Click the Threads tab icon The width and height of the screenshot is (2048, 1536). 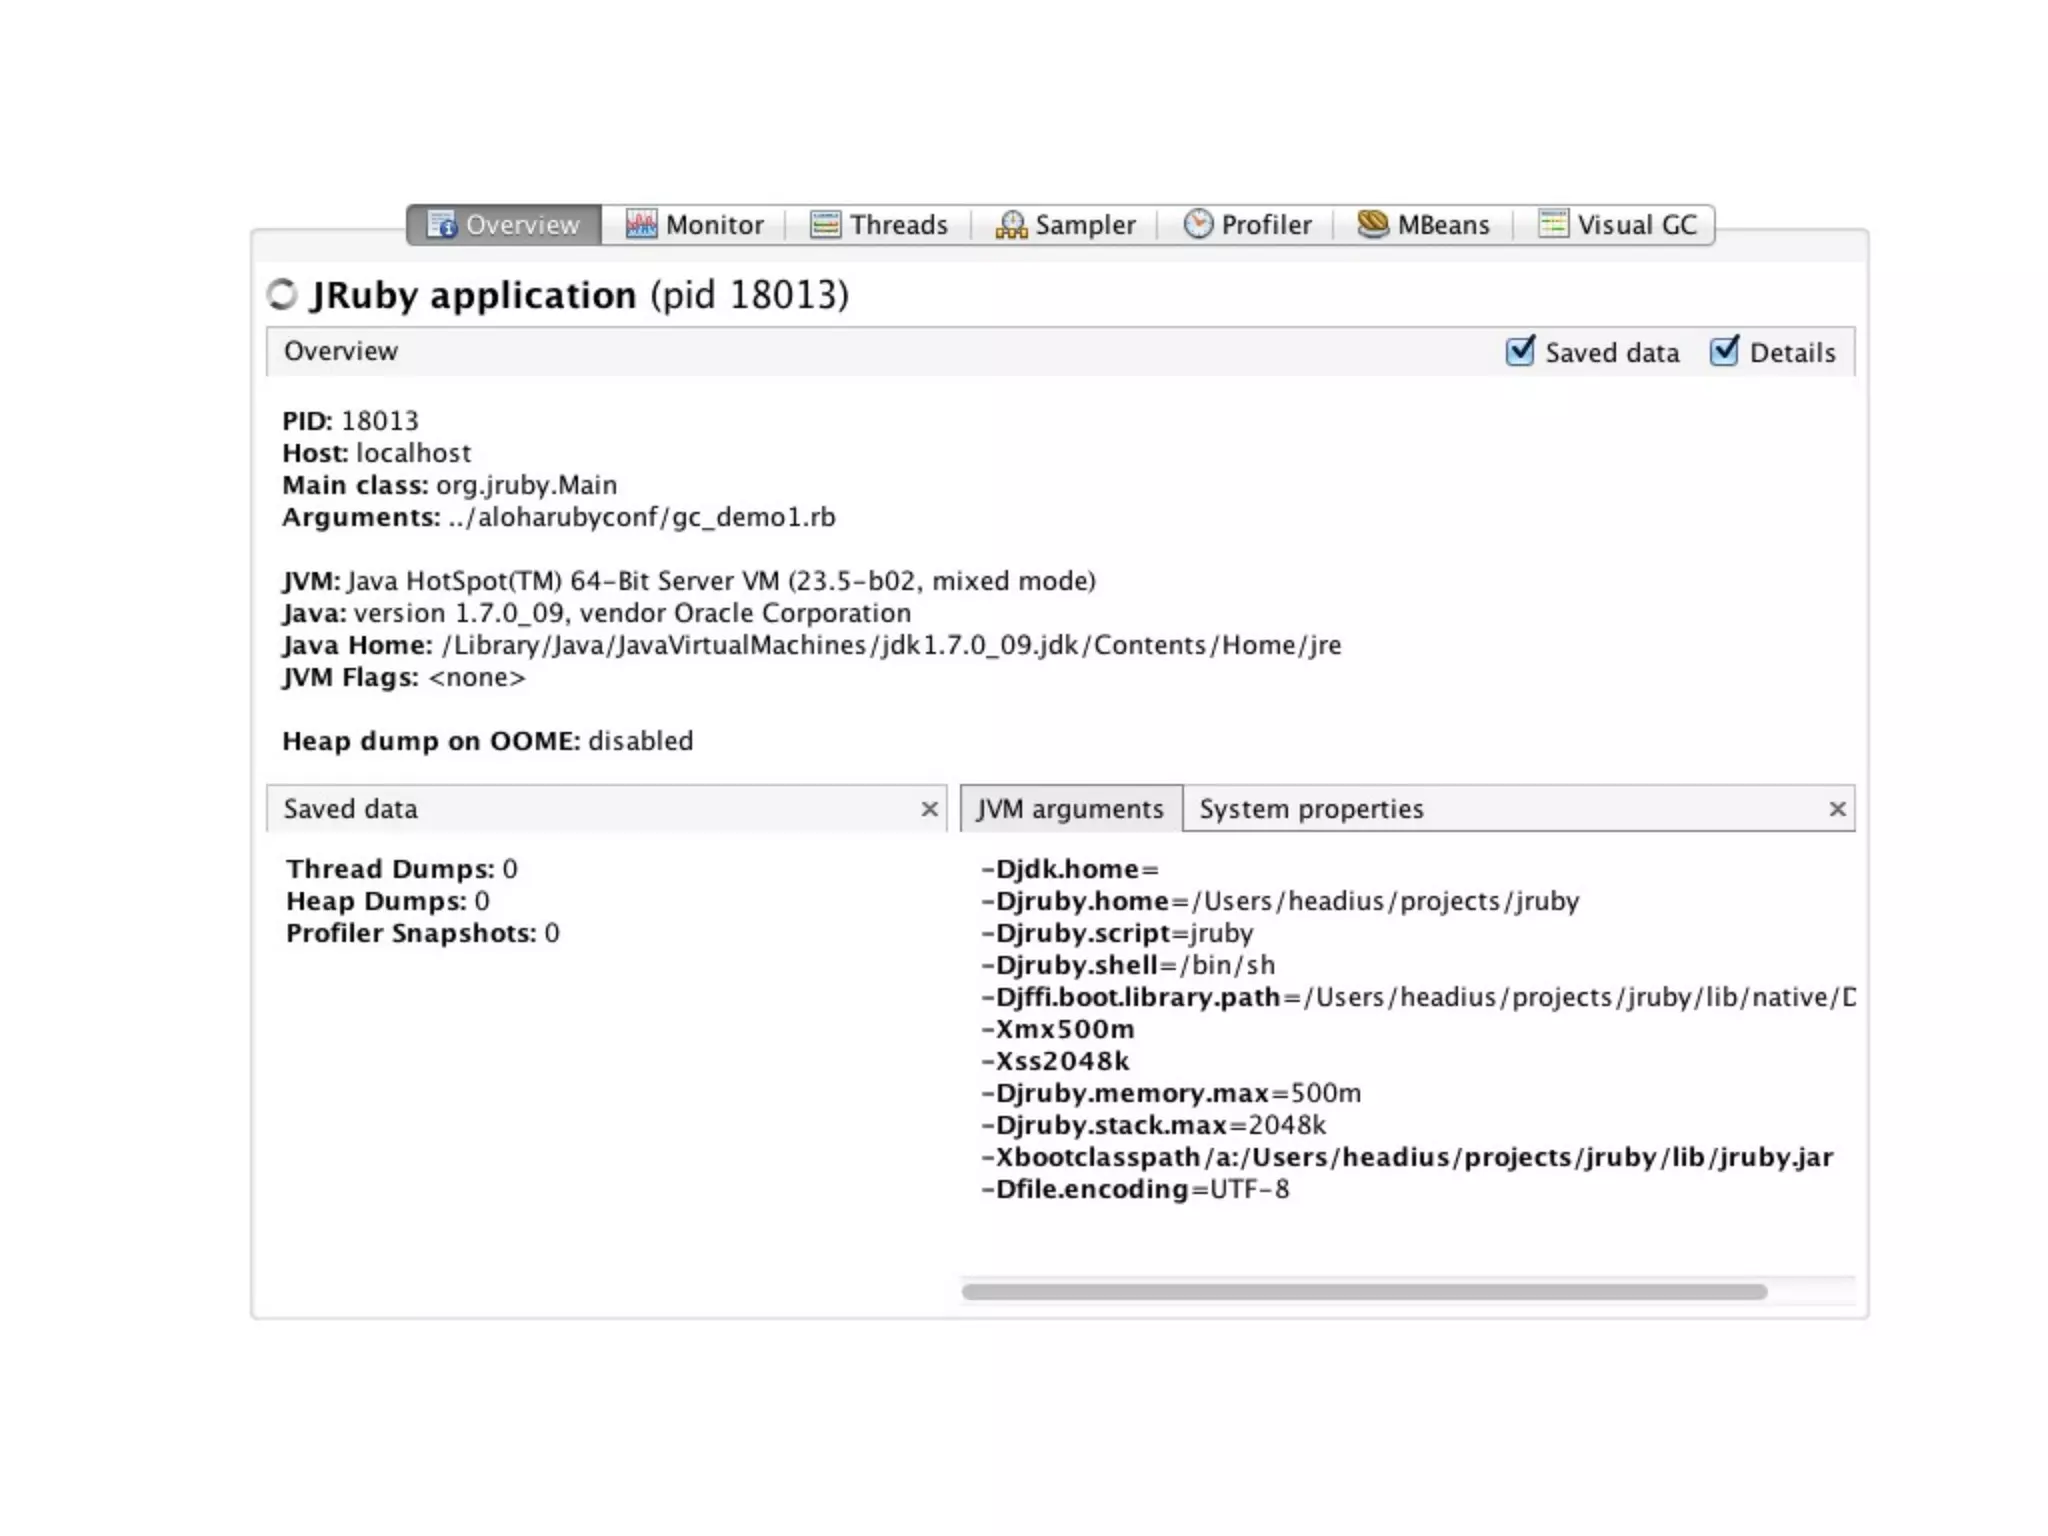(825, 224)
